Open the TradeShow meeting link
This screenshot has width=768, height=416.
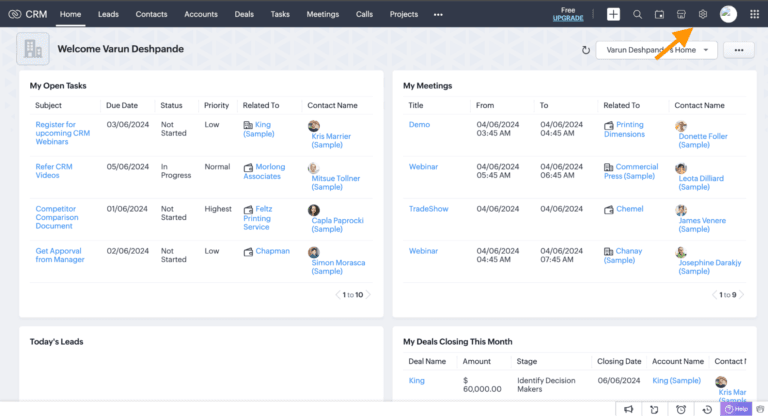(427, 209)
